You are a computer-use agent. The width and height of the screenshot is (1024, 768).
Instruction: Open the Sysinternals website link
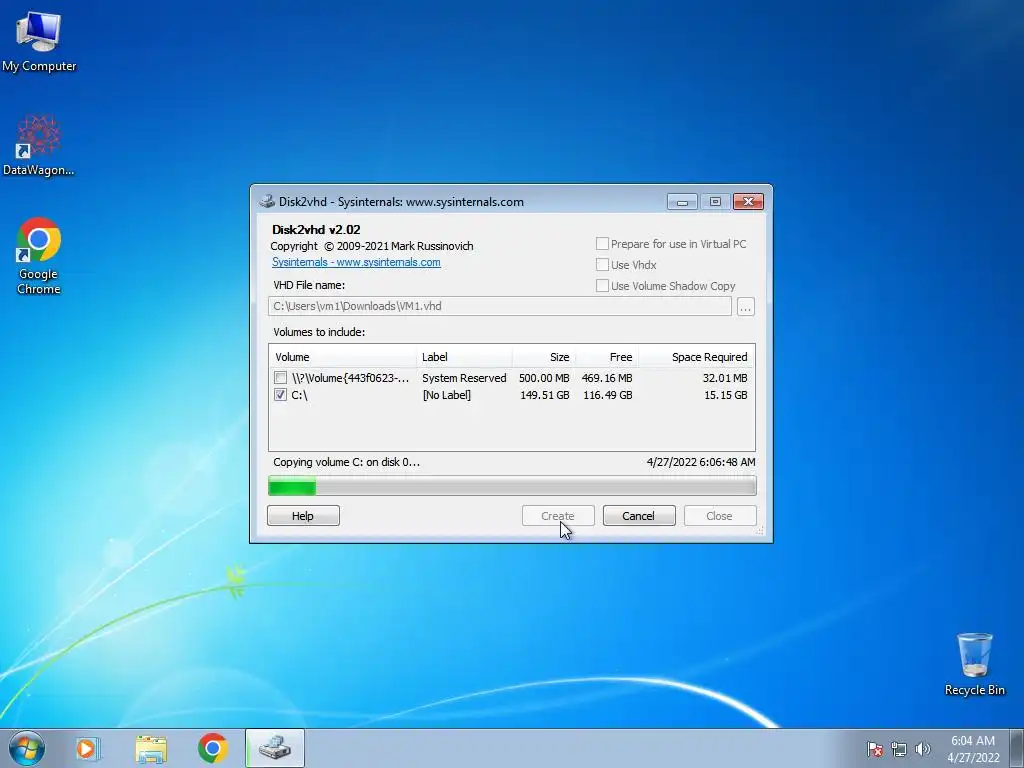(x=356, y=262)
